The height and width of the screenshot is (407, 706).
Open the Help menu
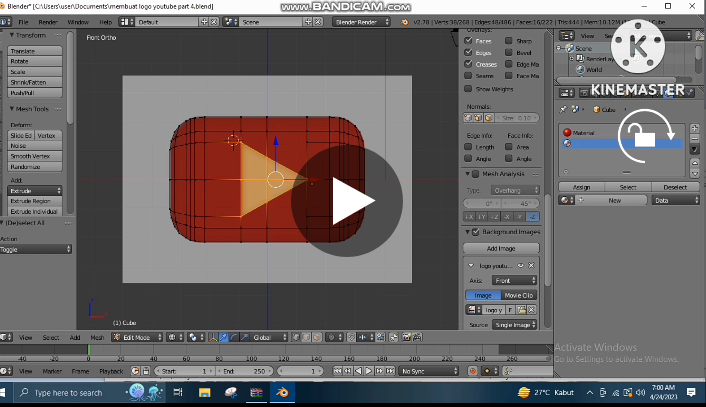105,22
